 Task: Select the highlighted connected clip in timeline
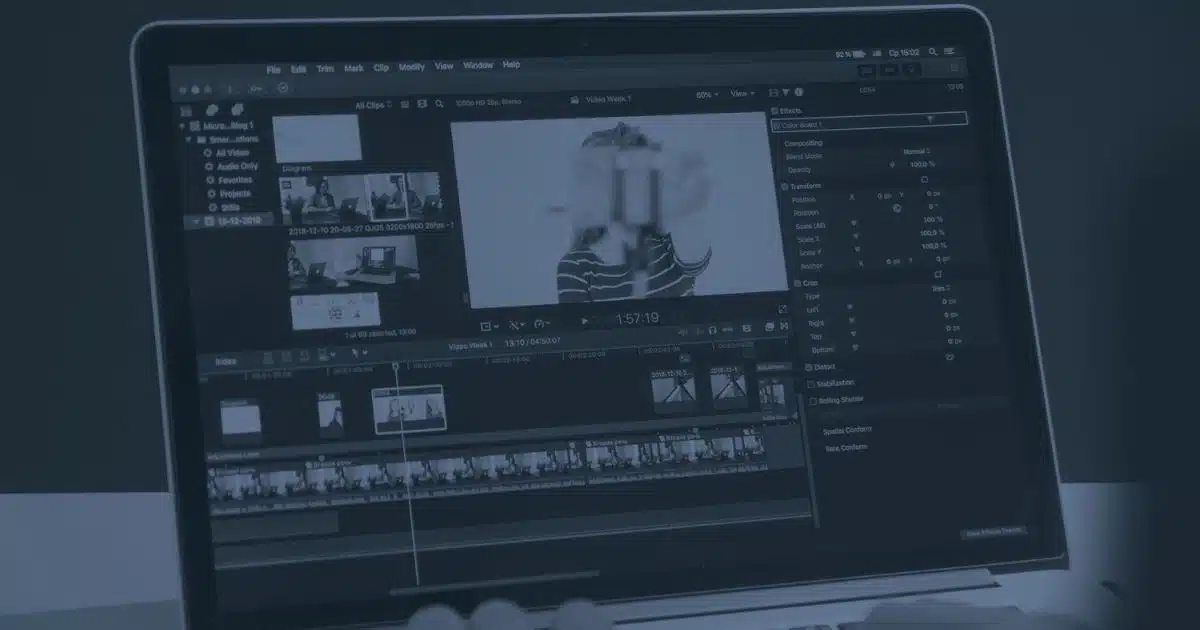(x=408, y=410)
